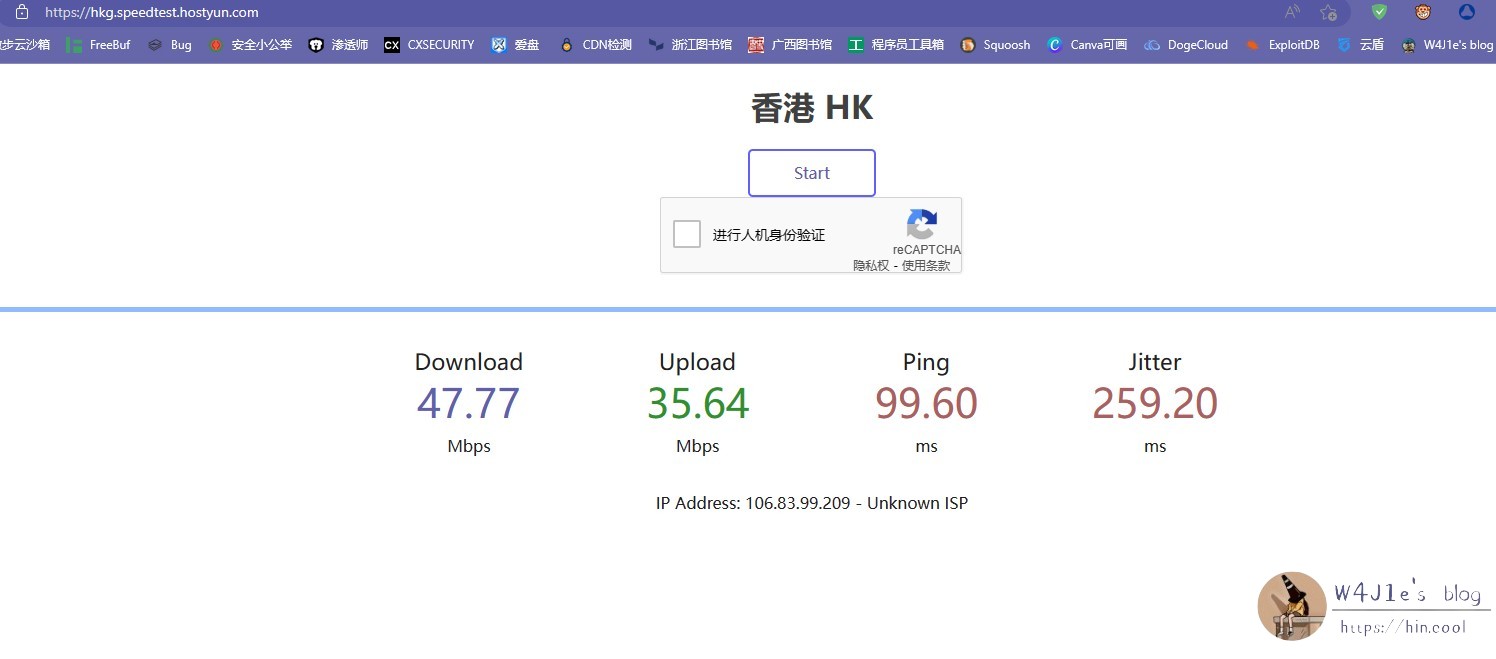Click the CXSECURITY bookmark icon
The image size is (1496, 659).
391,44
